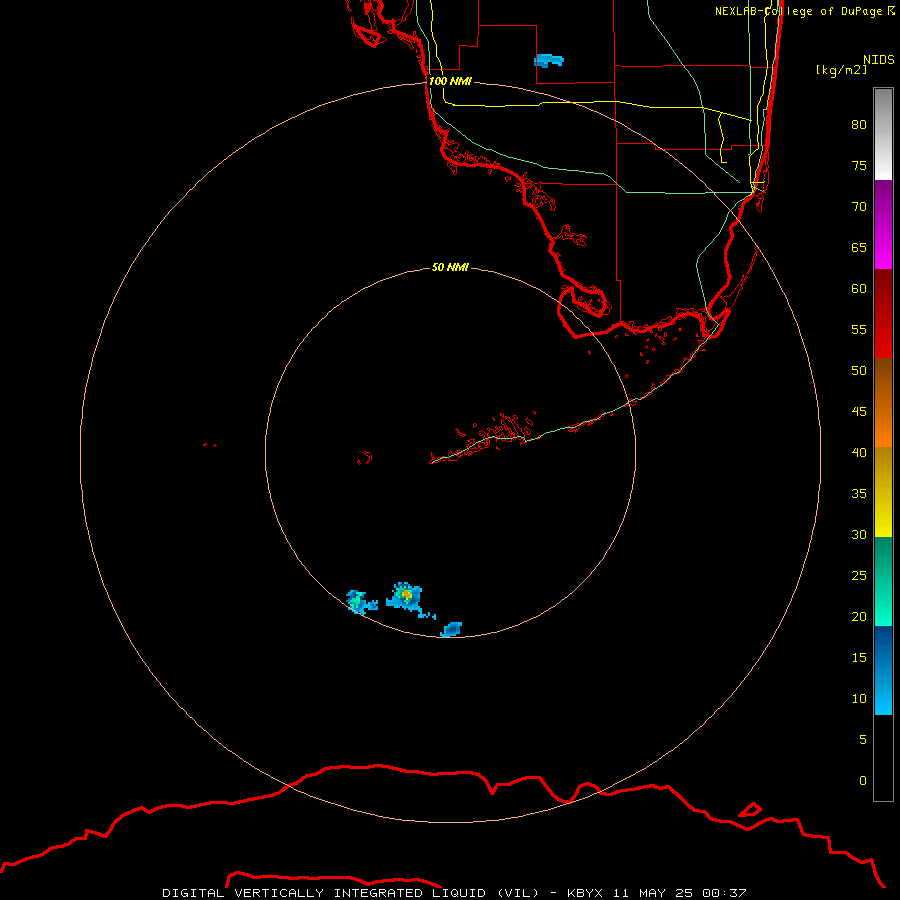Click the yellow band of the color bar
The image size is (900, 900).
click(883, 492)
